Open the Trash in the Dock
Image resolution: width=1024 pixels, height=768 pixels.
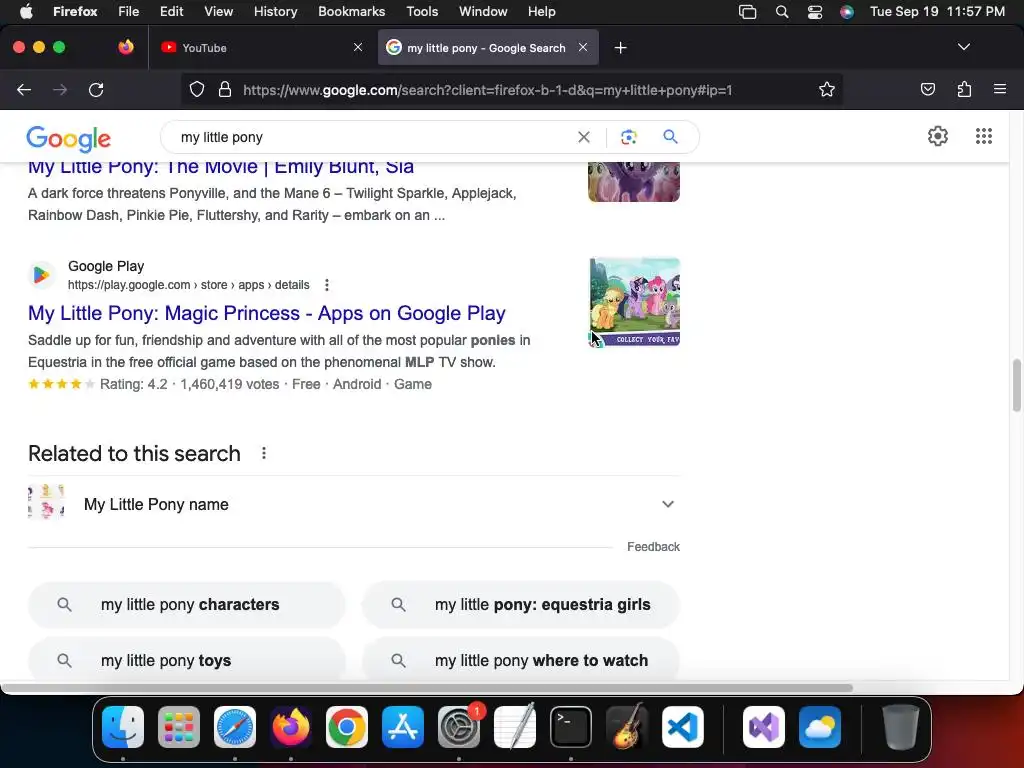(901, 727)
